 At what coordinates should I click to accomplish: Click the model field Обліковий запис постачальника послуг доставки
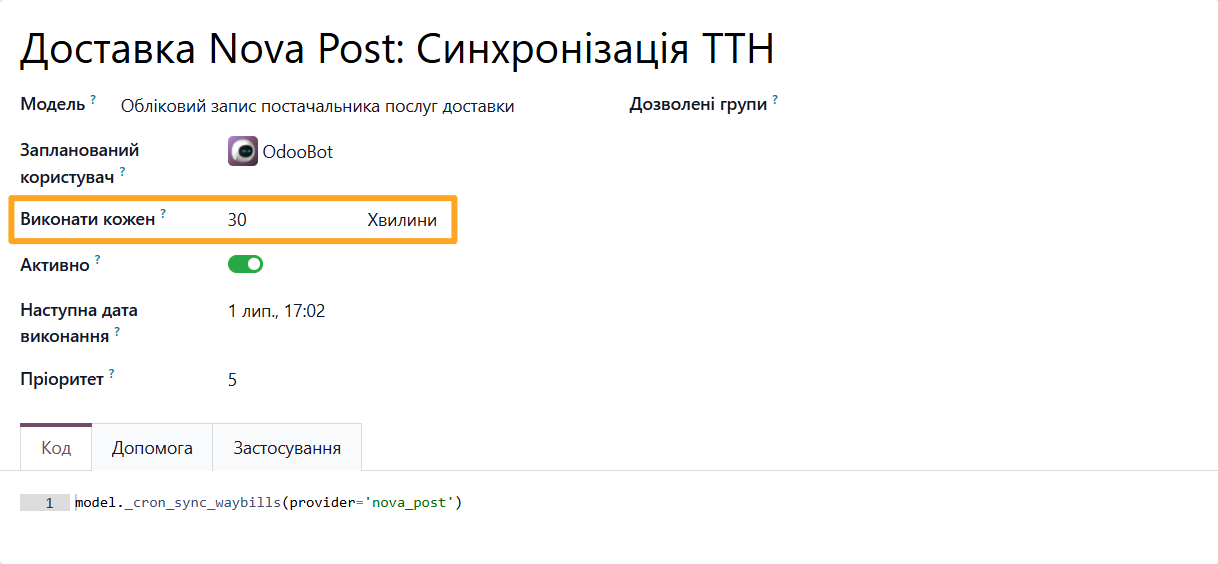317,106
